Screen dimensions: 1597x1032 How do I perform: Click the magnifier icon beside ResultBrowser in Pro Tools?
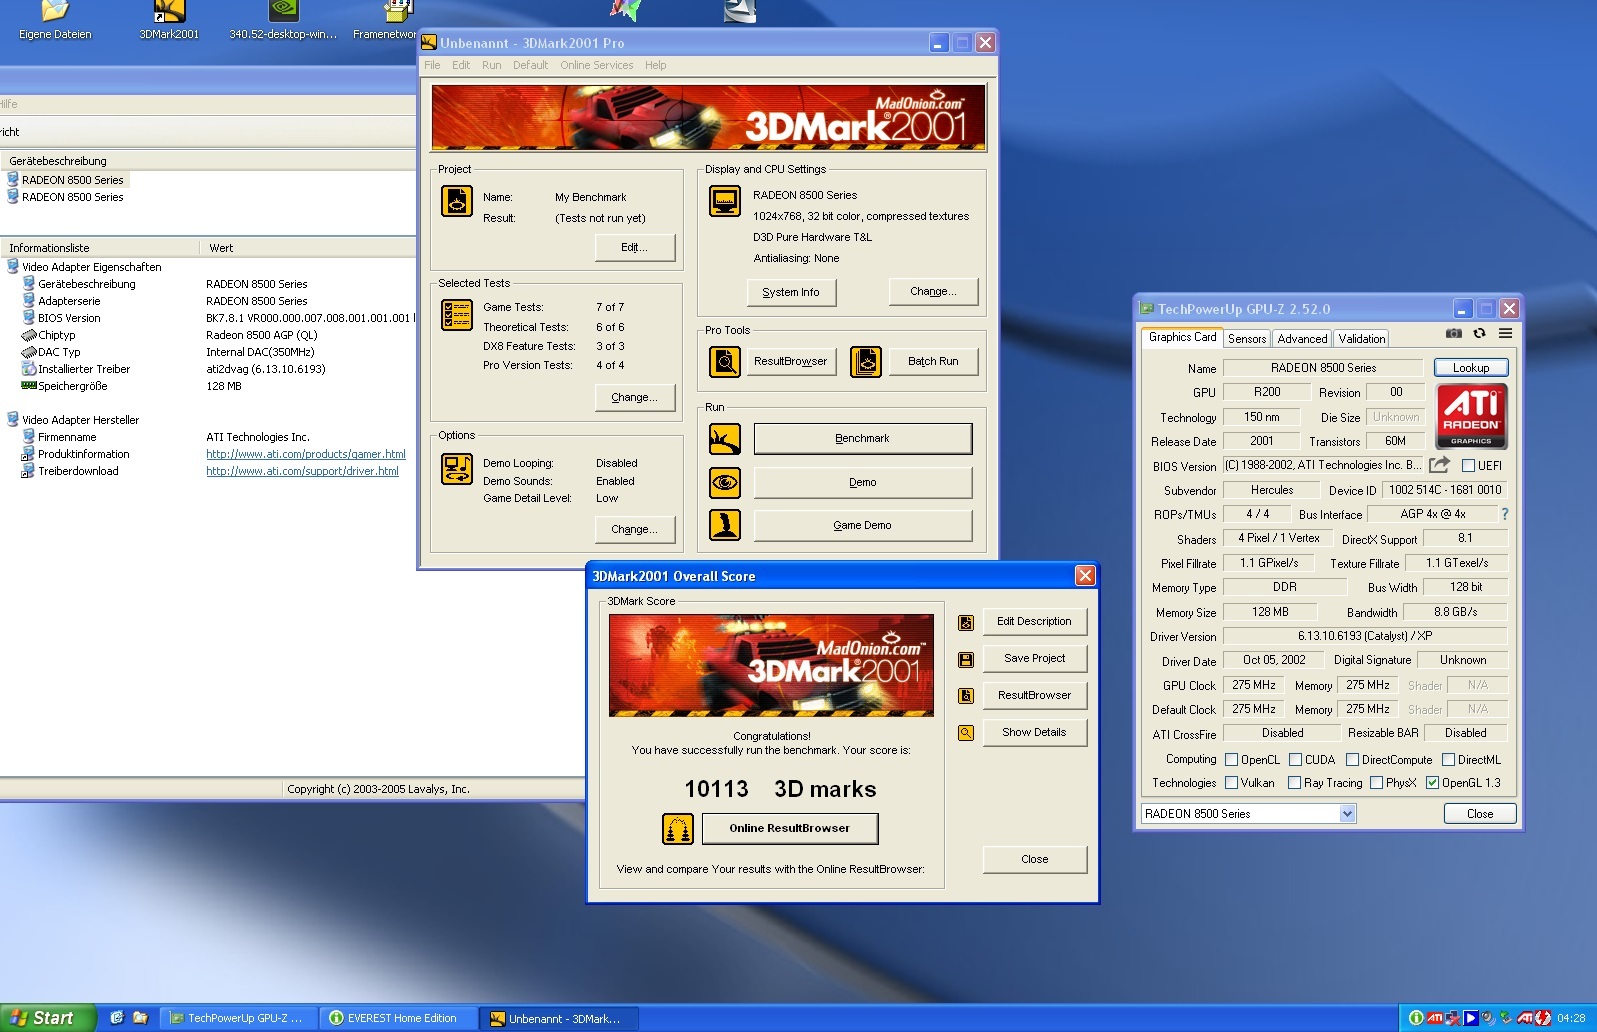pyautogui.click(x=725, y=361)
